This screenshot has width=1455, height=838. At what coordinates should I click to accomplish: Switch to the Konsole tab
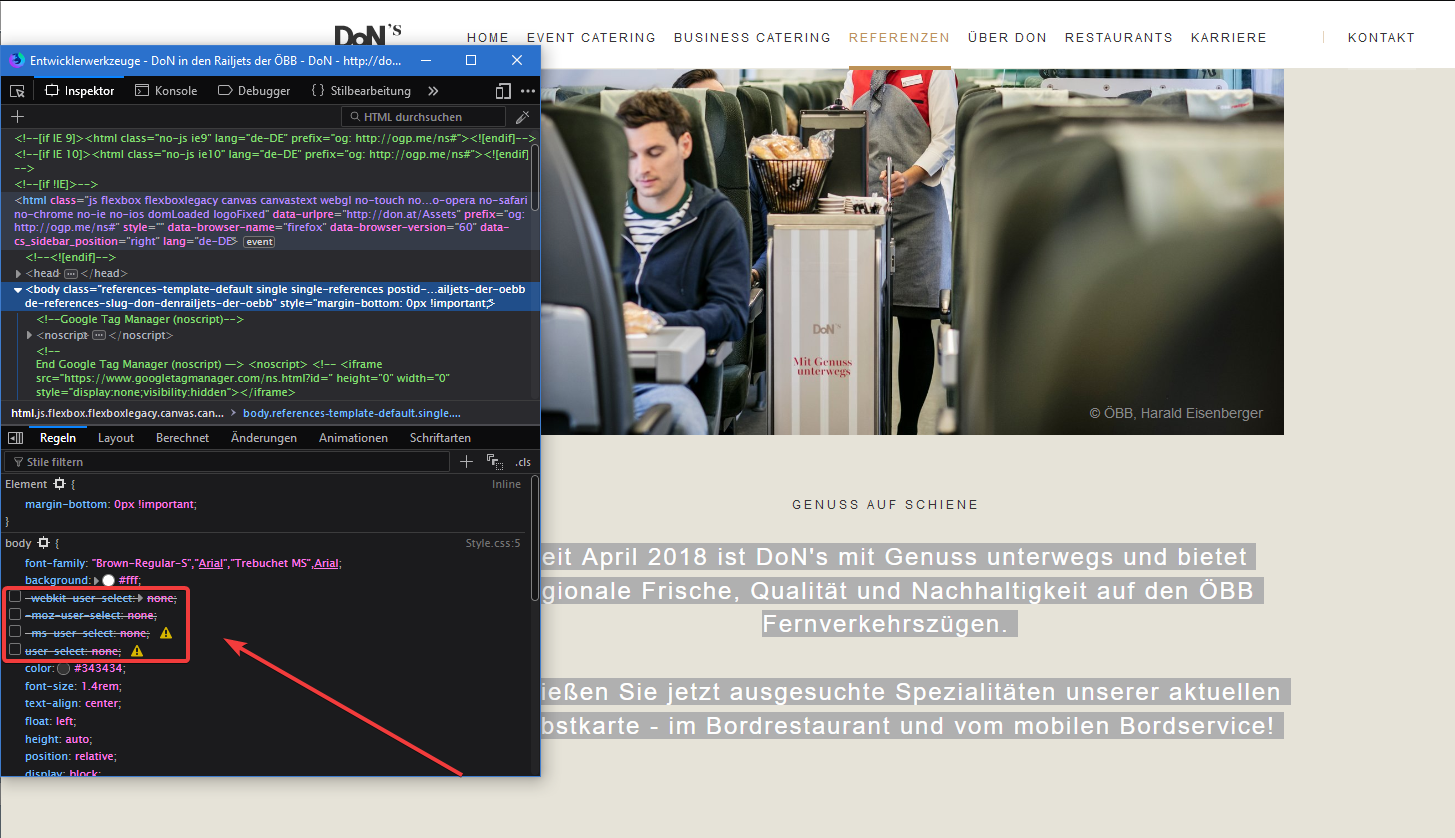click(165, 91)
